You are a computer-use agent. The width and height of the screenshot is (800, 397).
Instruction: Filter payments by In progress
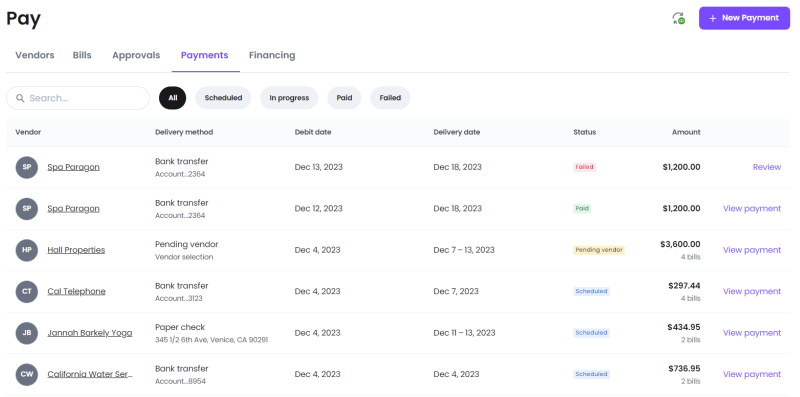pos(289,98)
